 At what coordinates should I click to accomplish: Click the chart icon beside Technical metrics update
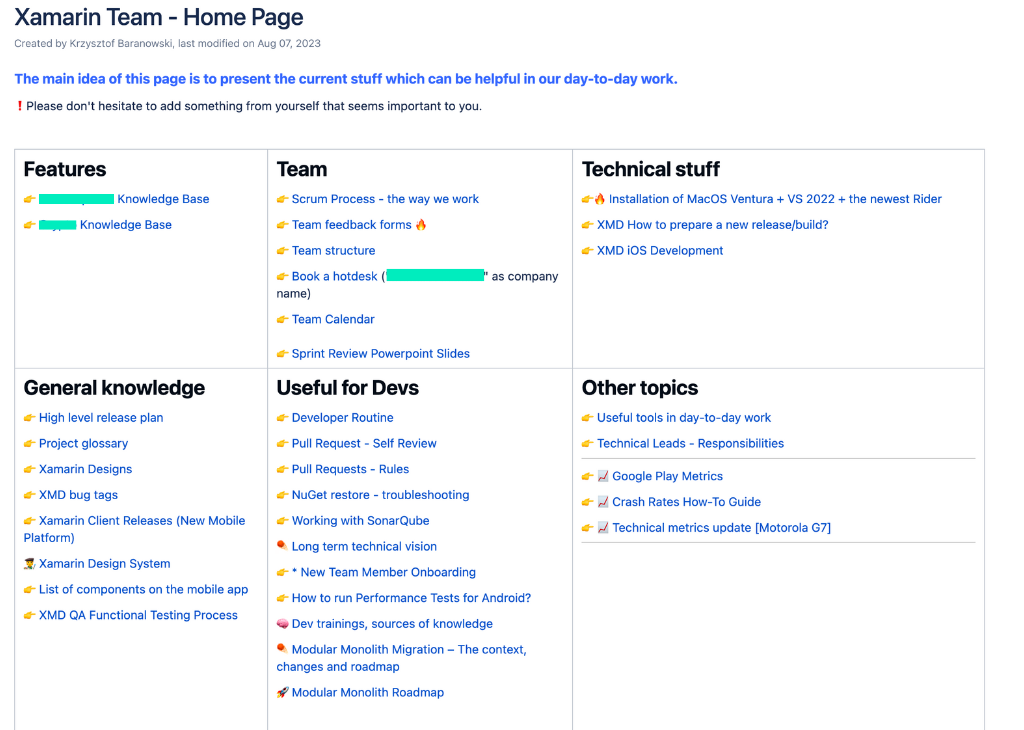pos(603,528)
